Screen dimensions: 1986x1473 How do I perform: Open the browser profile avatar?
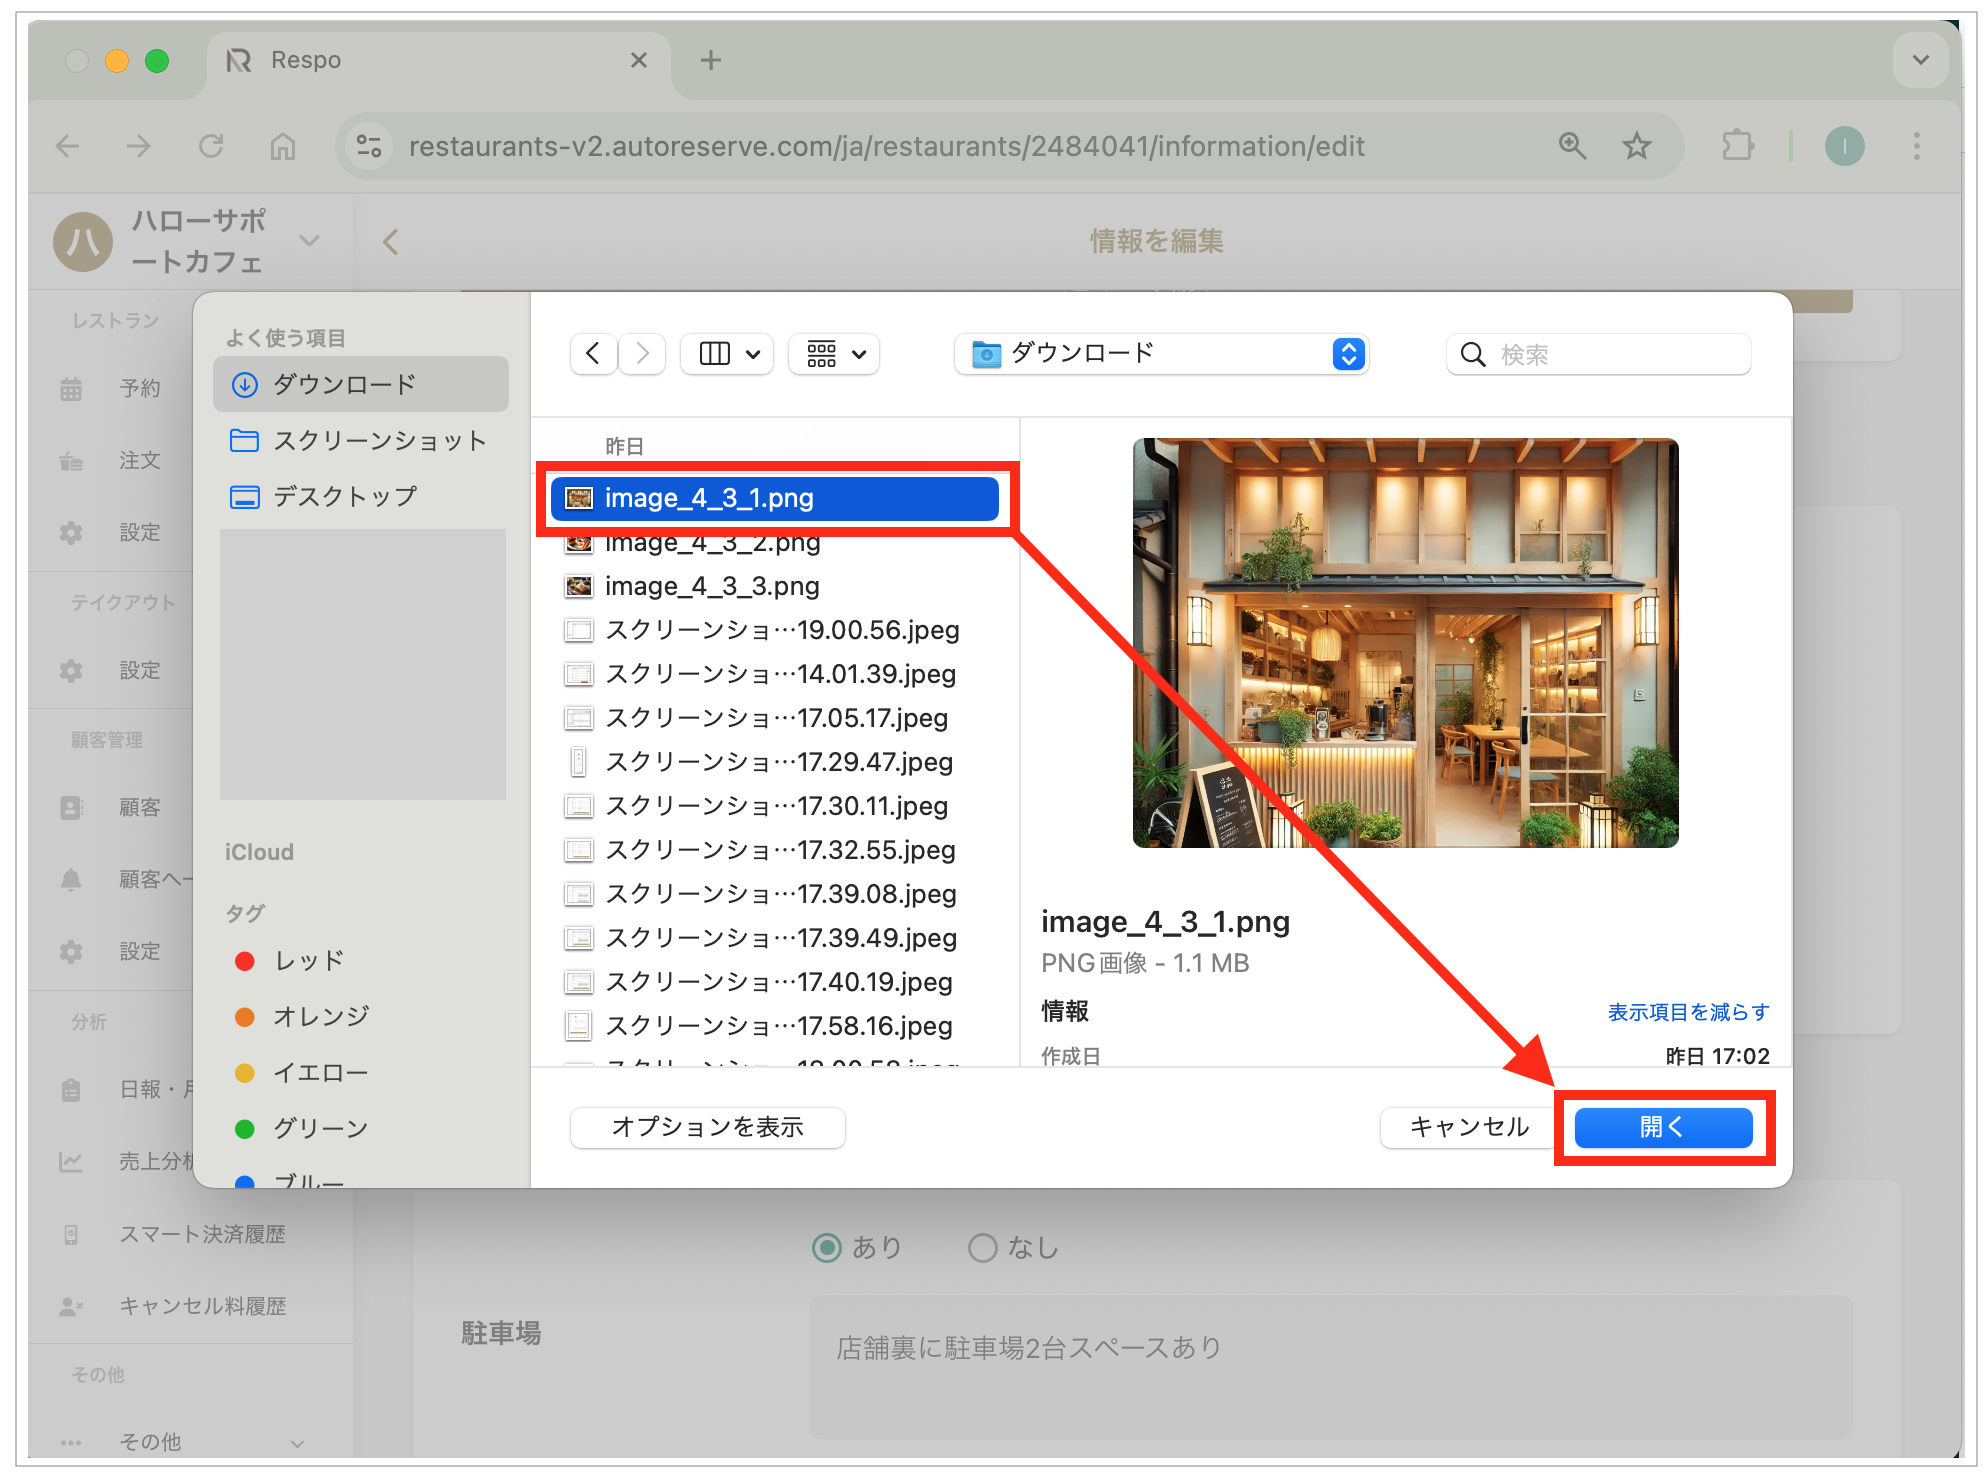pos(1844,147)
